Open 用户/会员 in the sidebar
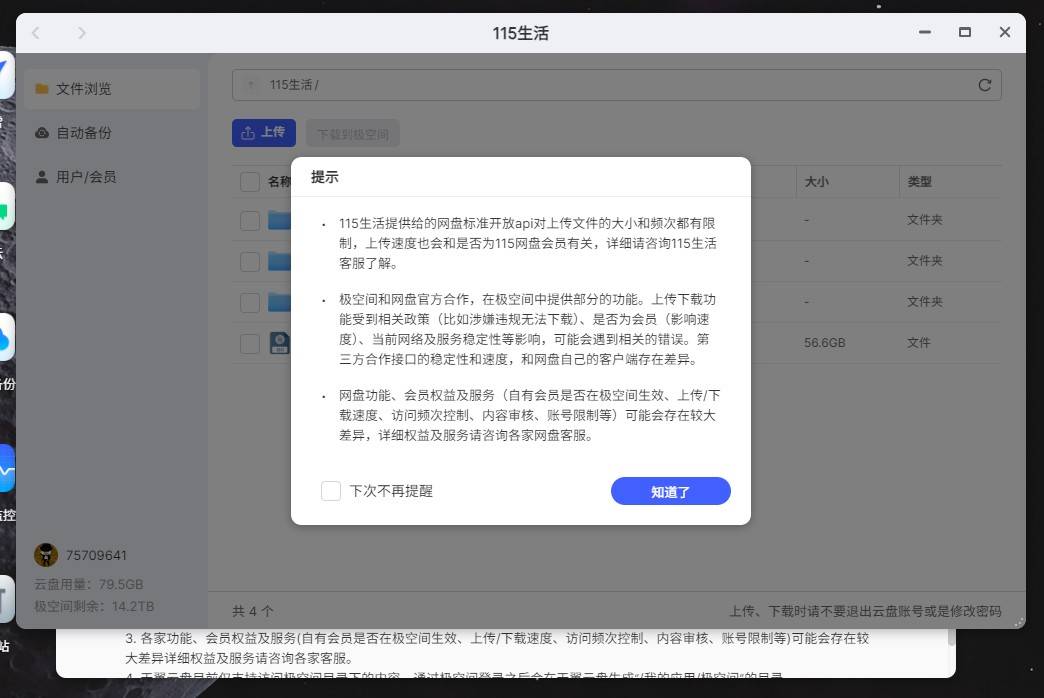Image resolution: width=1044 pixels, height=698 pixels. [112, 176]
